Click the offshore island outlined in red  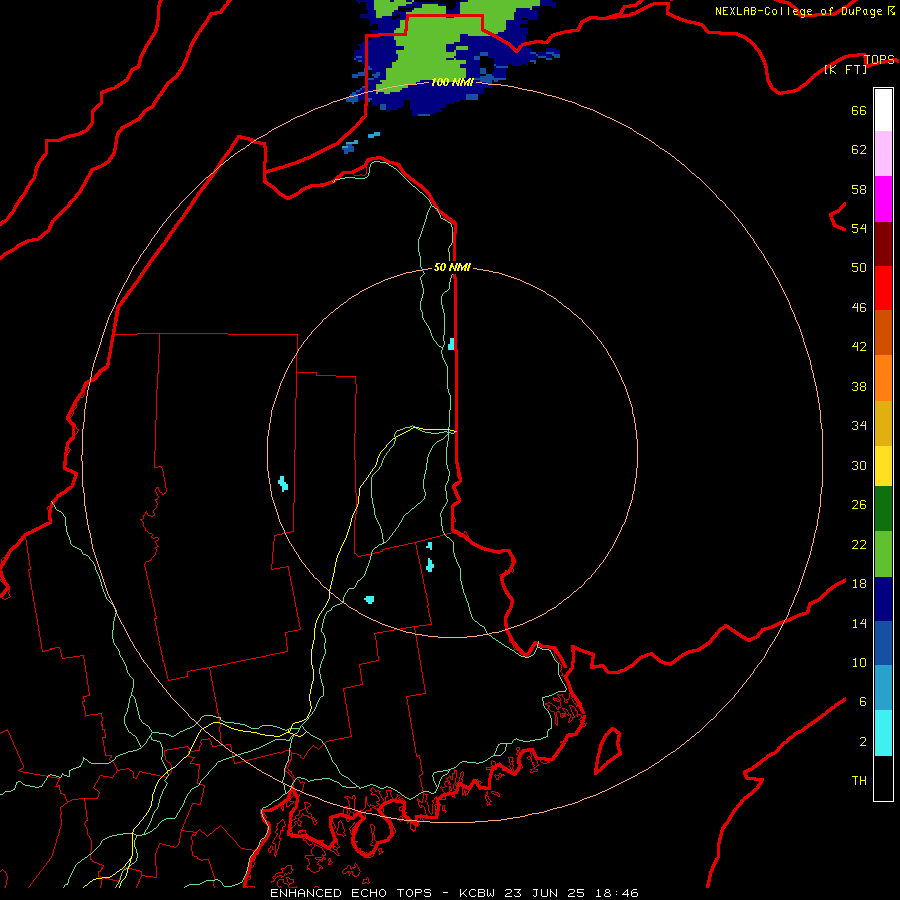[608, 750]
